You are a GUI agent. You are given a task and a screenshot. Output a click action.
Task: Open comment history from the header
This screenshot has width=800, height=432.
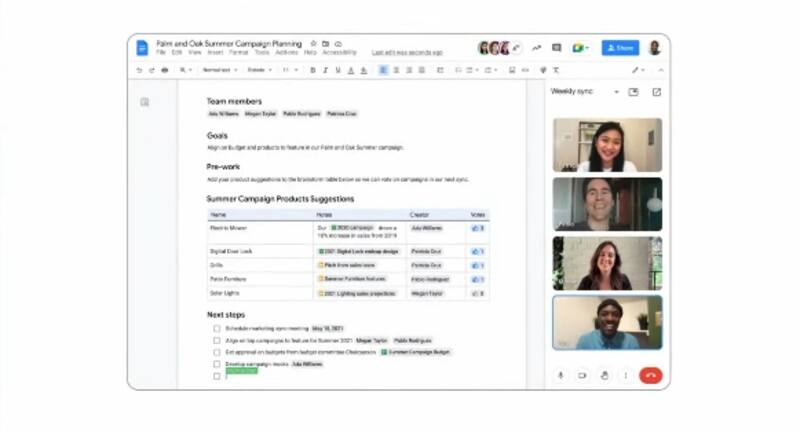click(x=557, y=48)
